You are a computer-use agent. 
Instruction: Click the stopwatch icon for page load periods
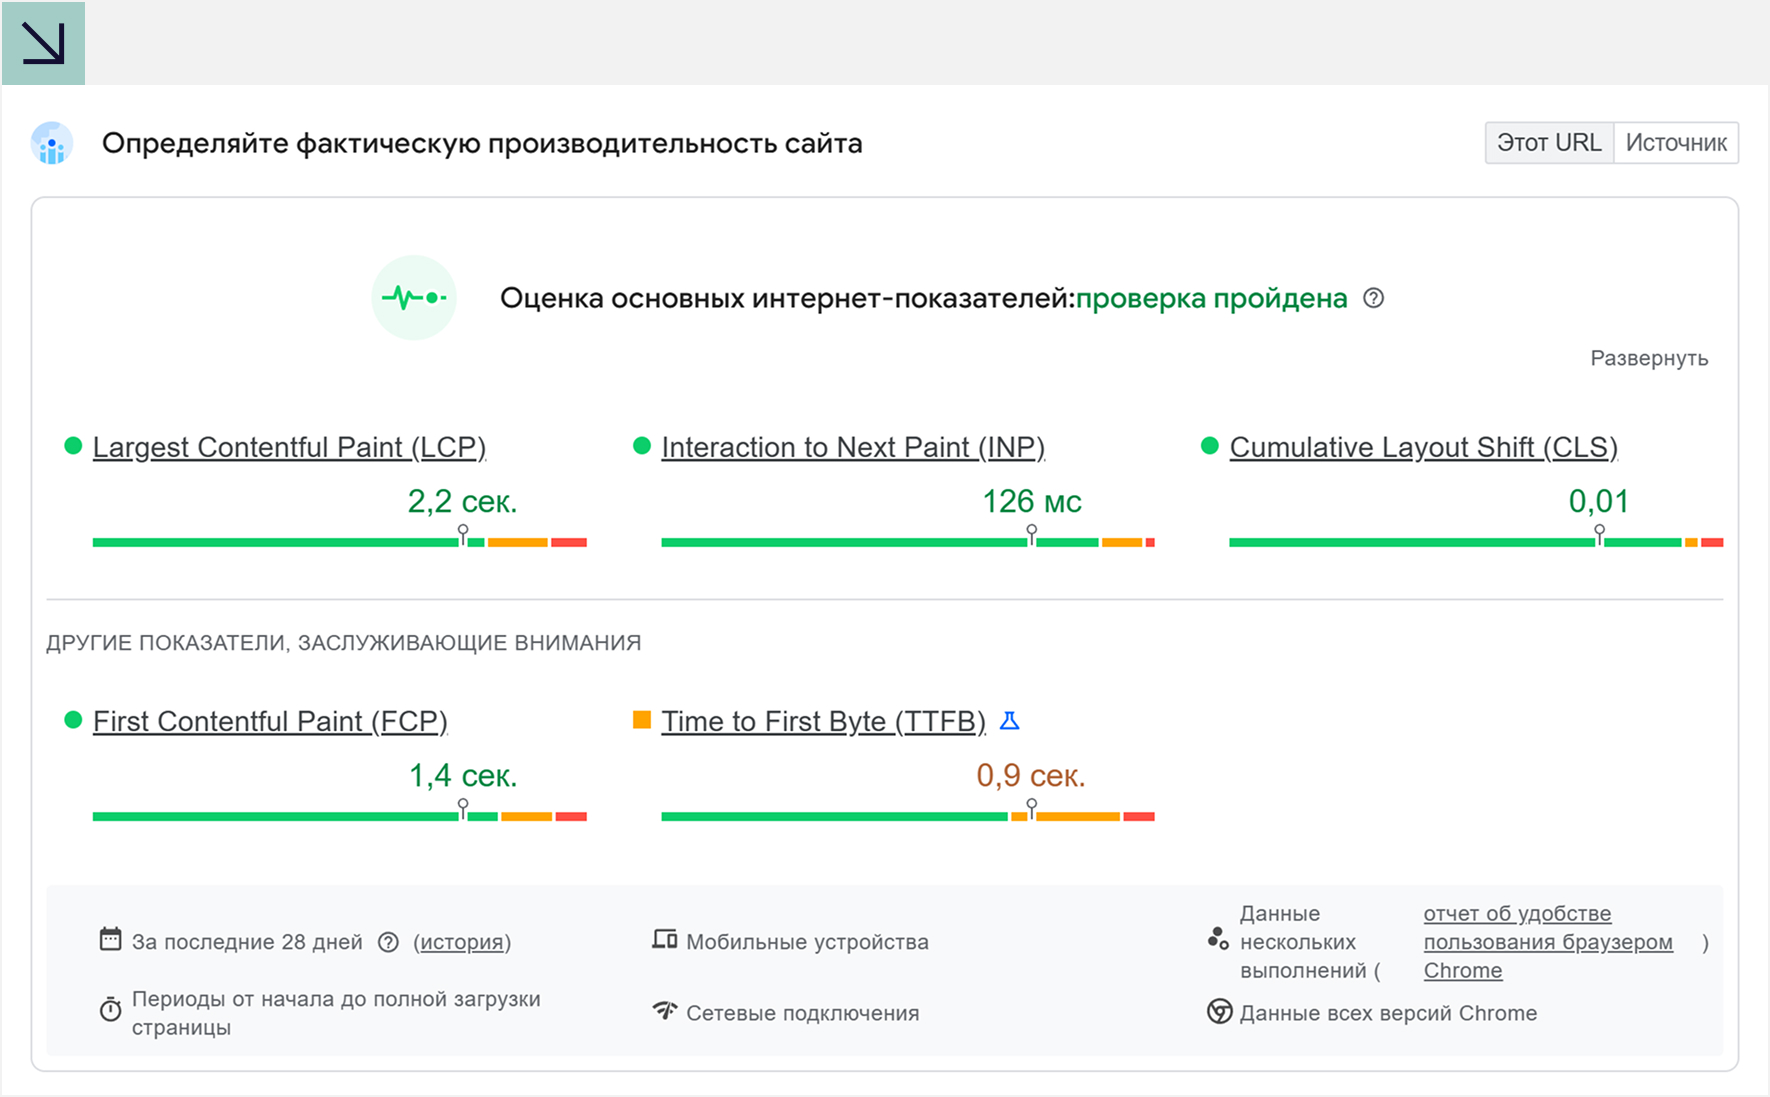(x=110, y=1010)
